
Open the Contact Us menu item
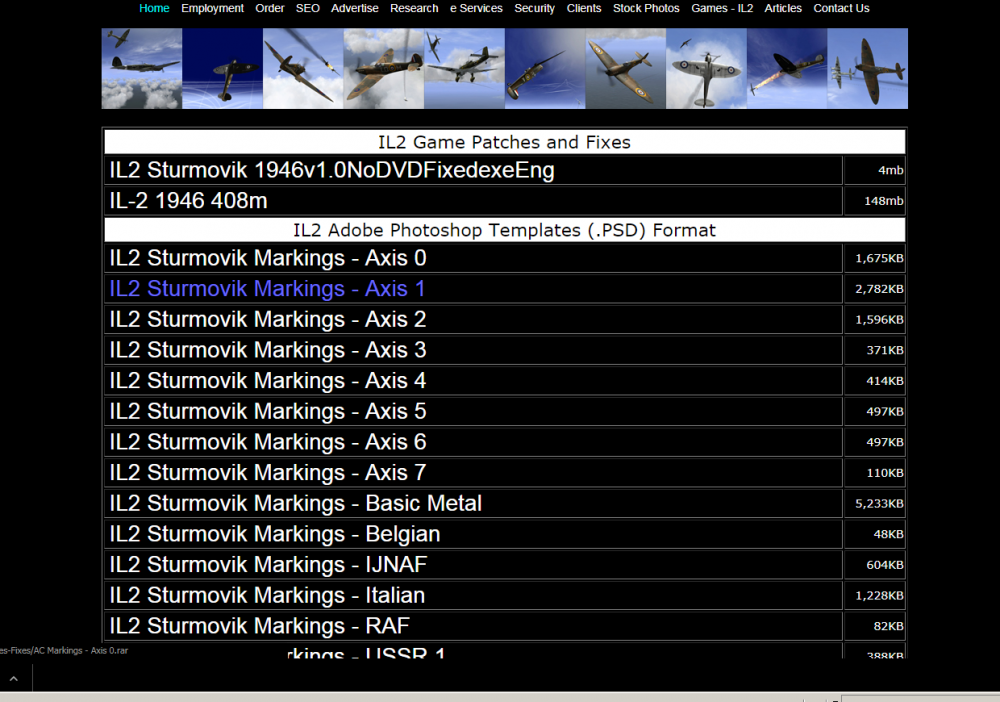841,8
